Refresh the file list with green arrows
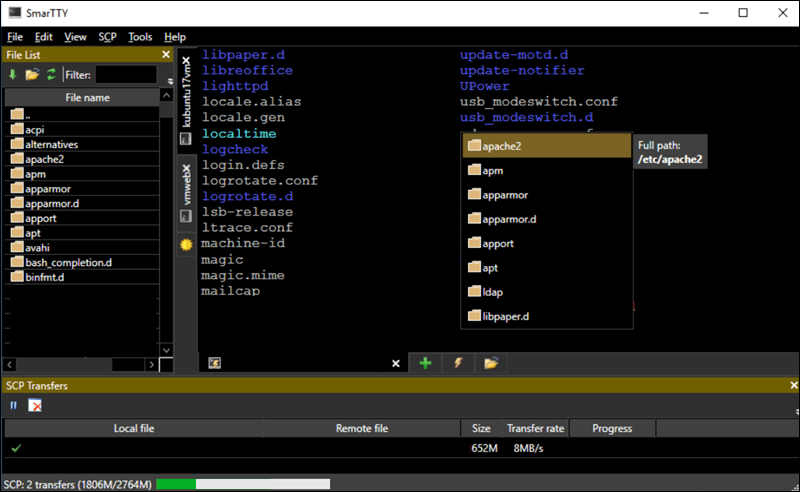The width and height of the screenshot is (800, 492). (51, 75)
